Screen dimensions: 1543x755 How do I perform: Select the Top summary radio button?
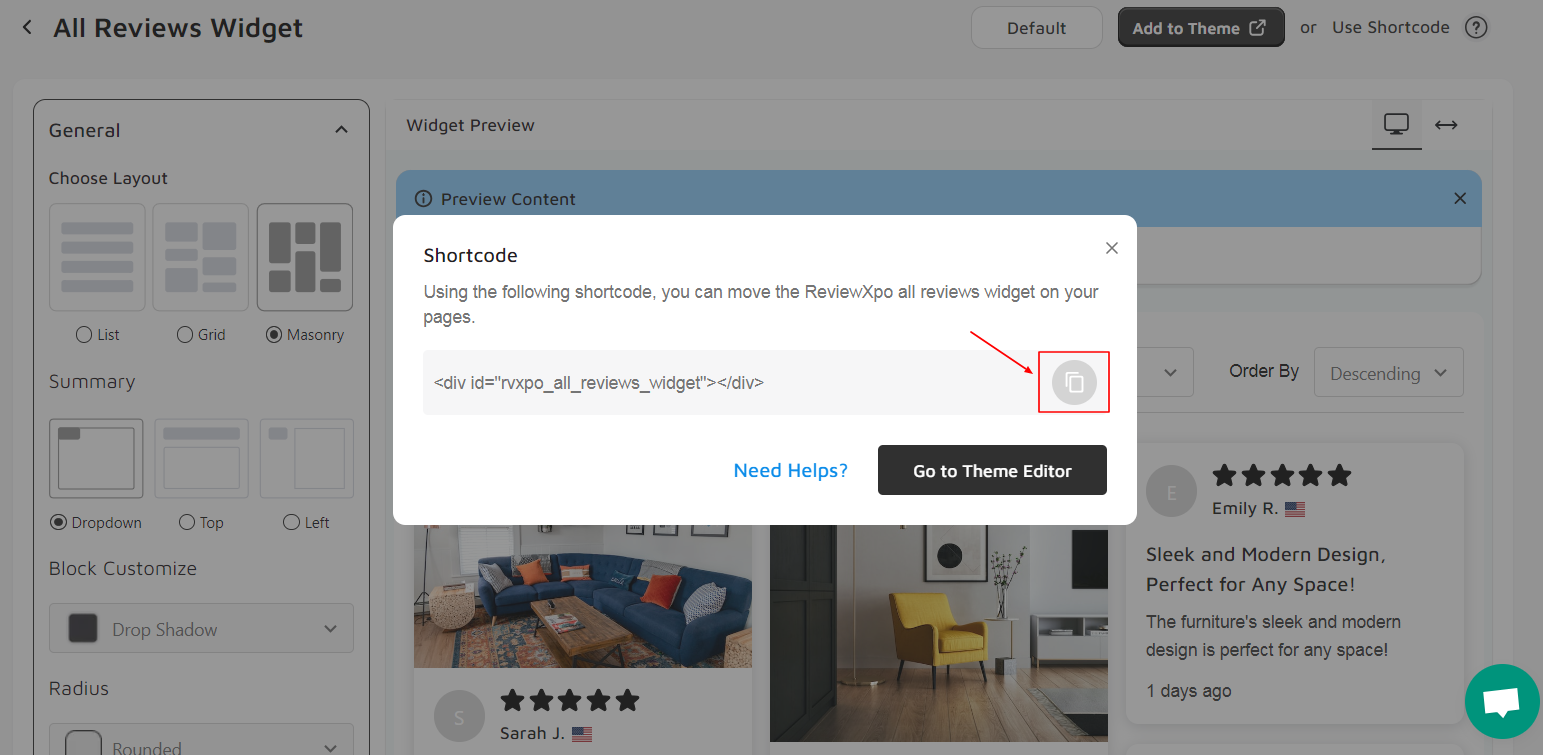[187, 522]
